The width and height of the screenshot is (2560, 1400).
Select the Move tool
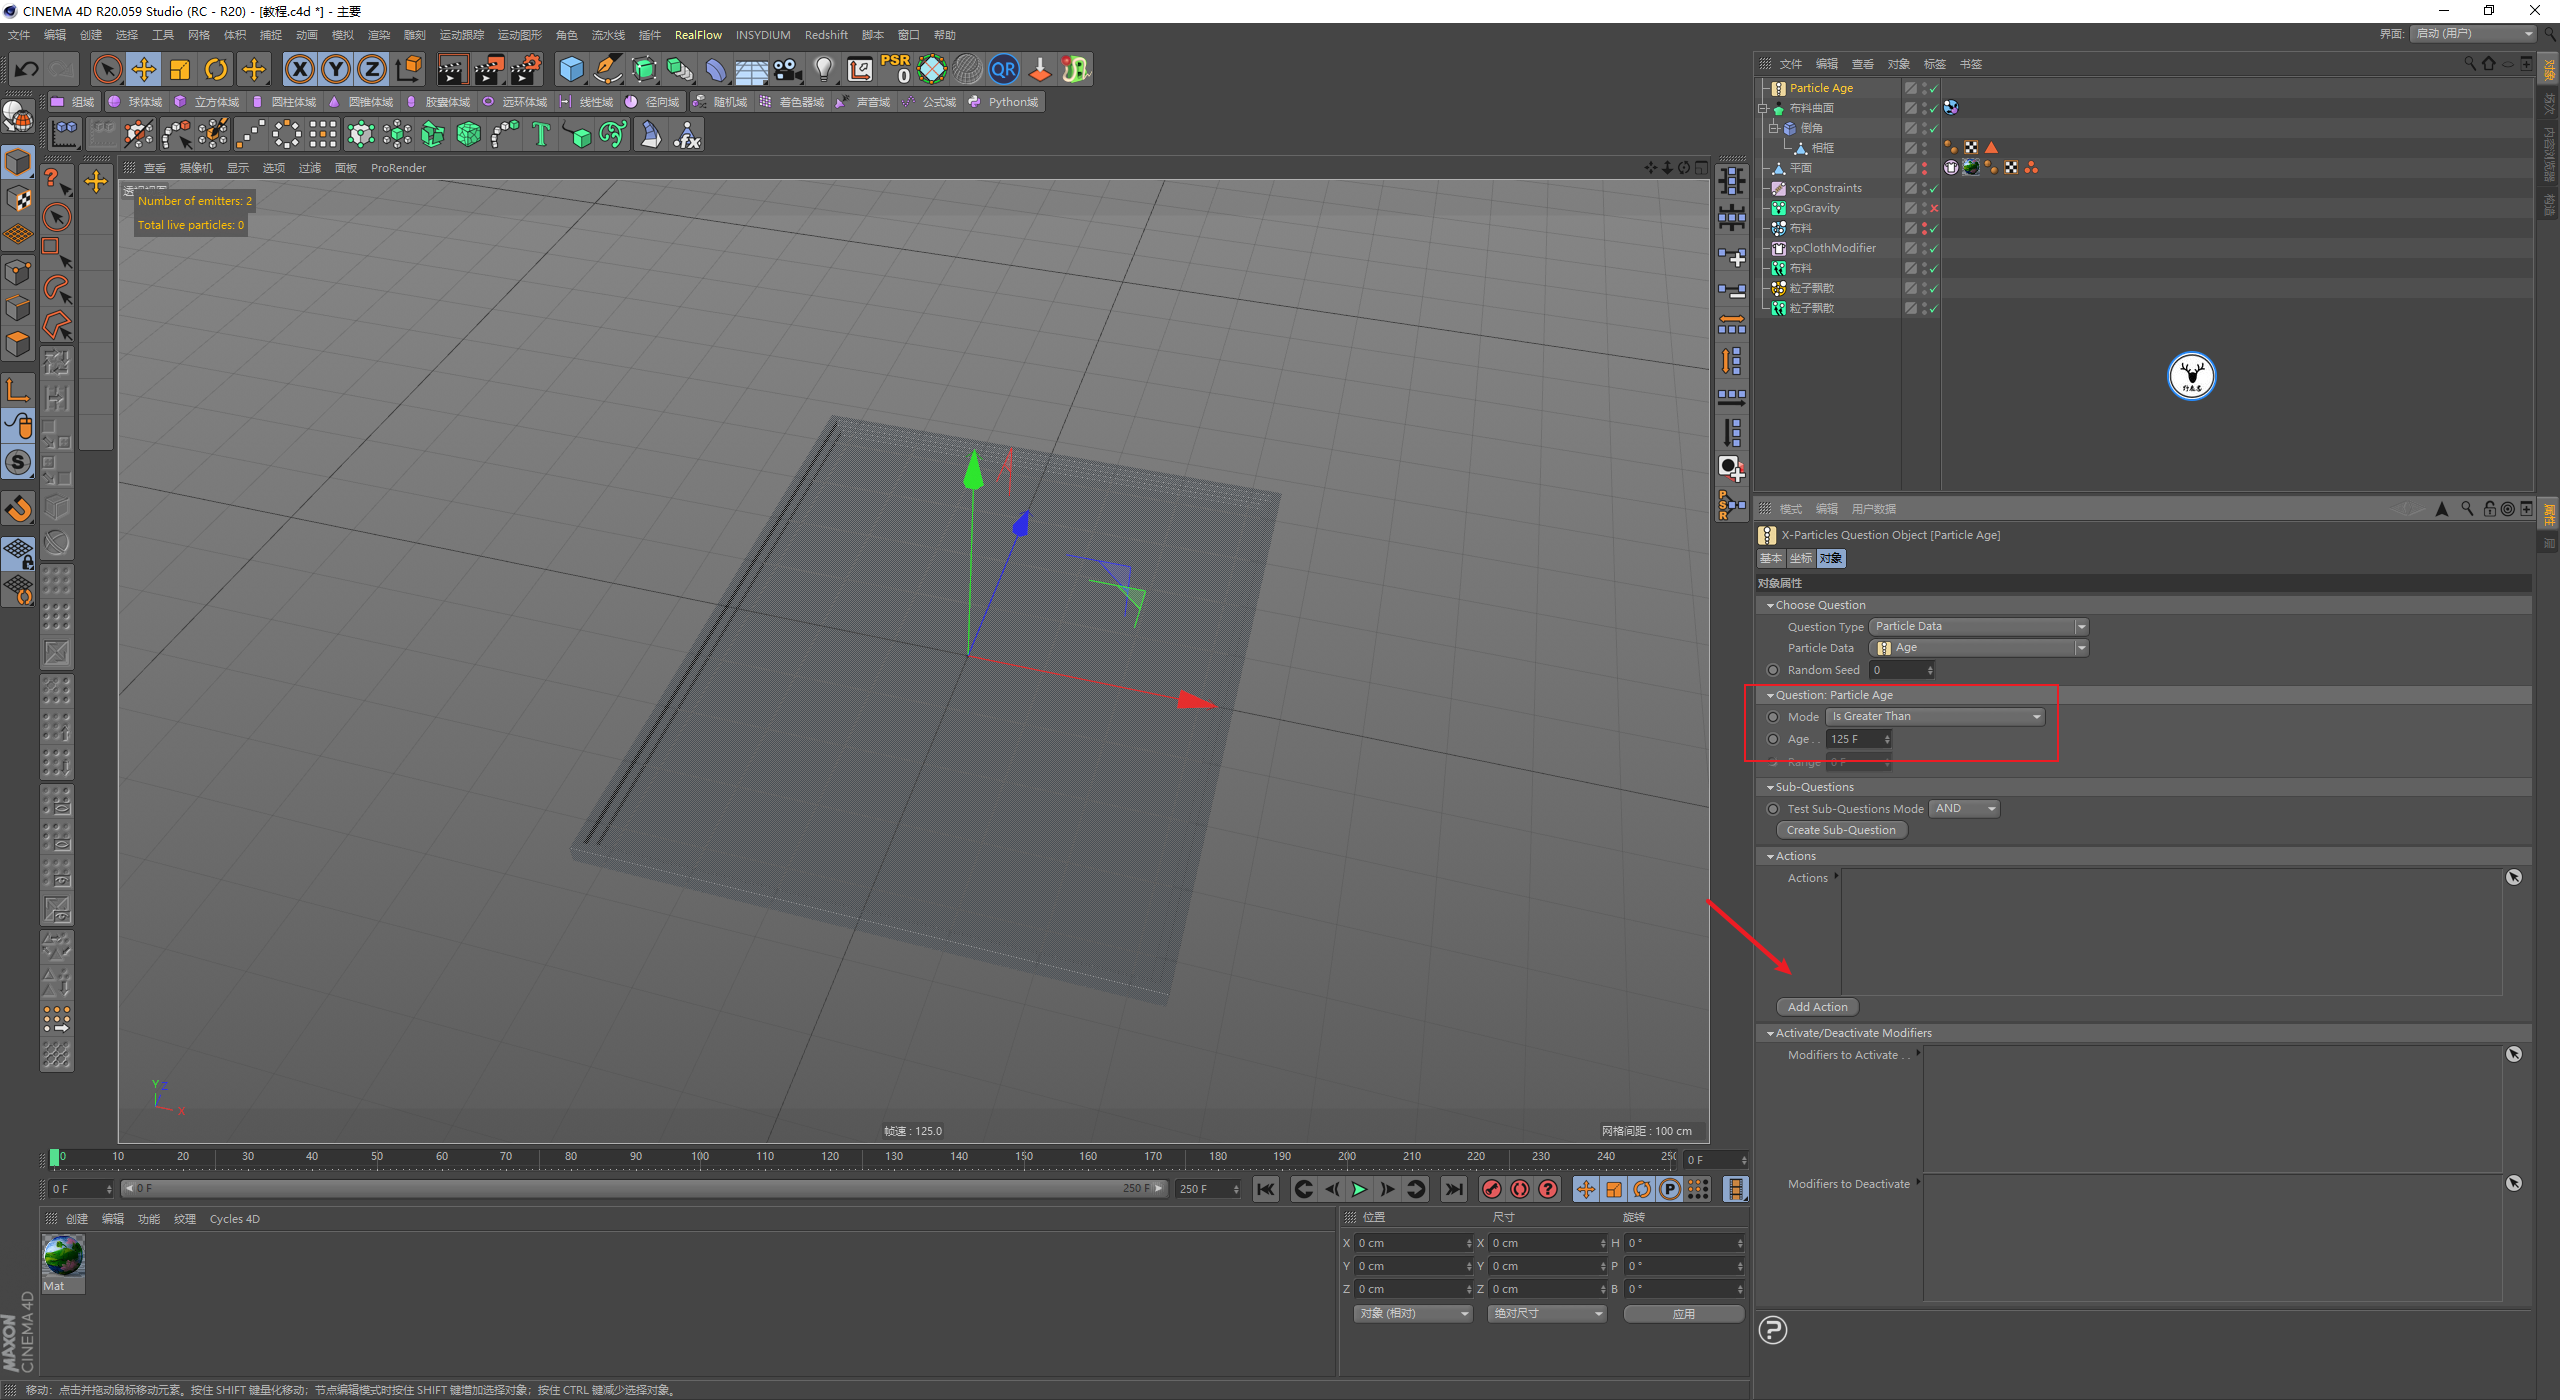click(x=144, y=69)
